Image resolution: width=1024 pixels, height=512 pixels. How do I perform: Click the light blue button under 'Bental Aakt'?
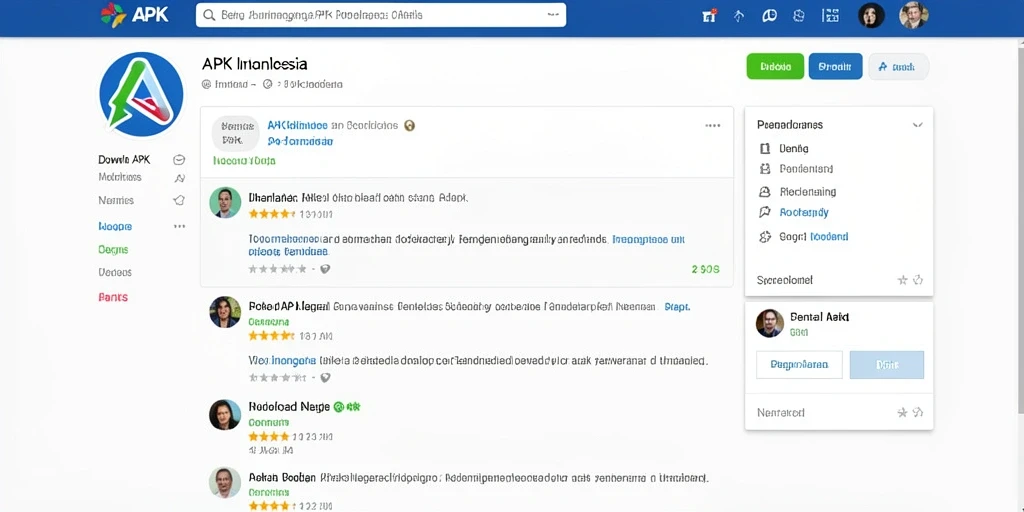pyautogui.click(x=887, y=365)
